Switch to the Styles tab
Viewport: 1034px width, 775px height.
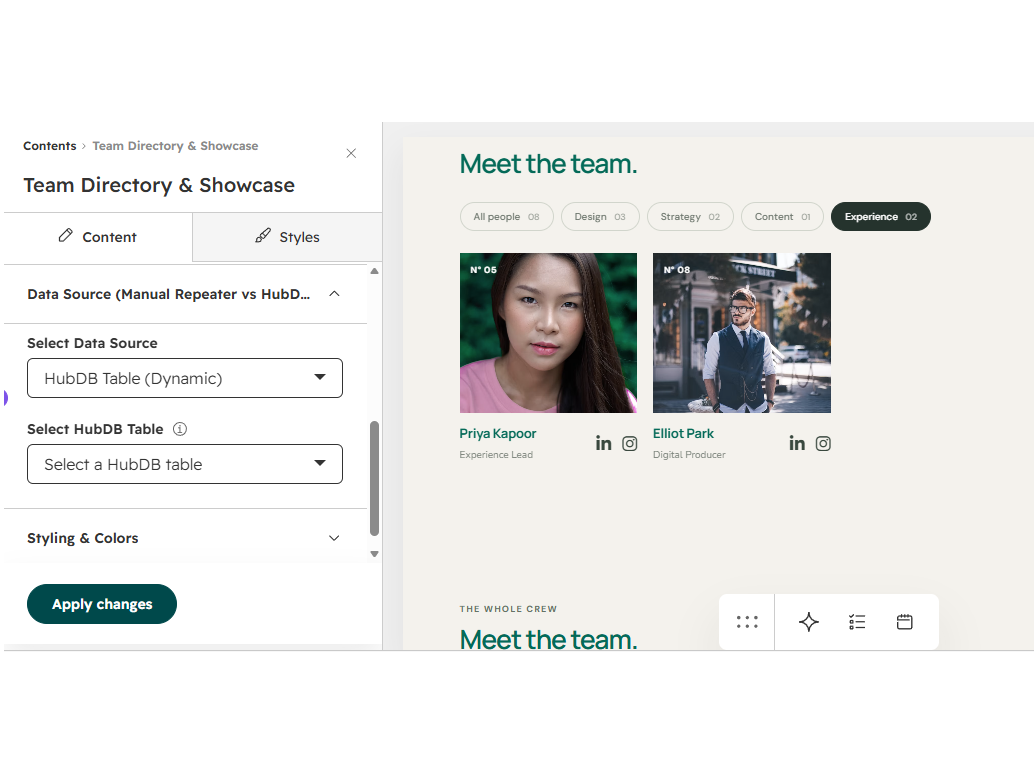tap(288, 237)
